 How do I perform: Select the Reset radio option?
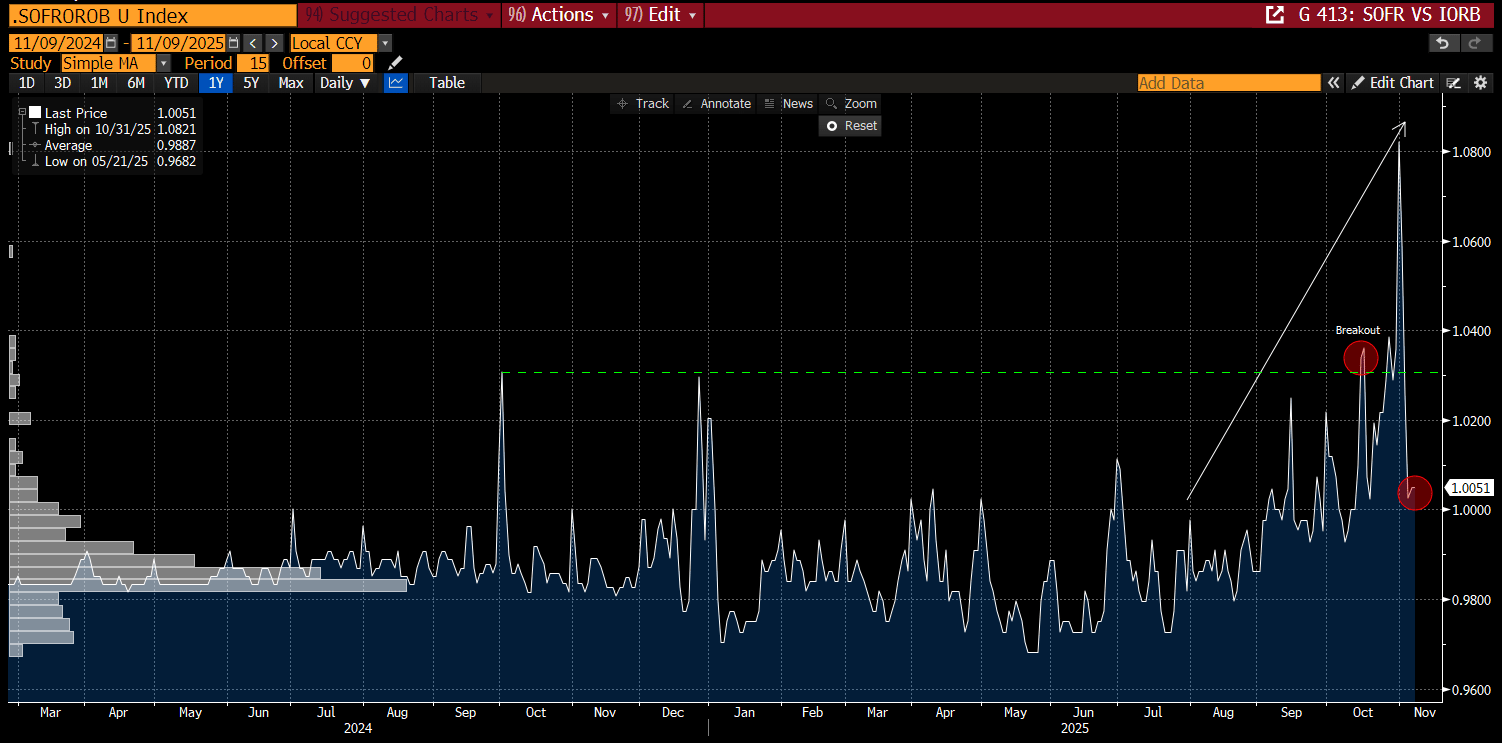coord(832,126)
